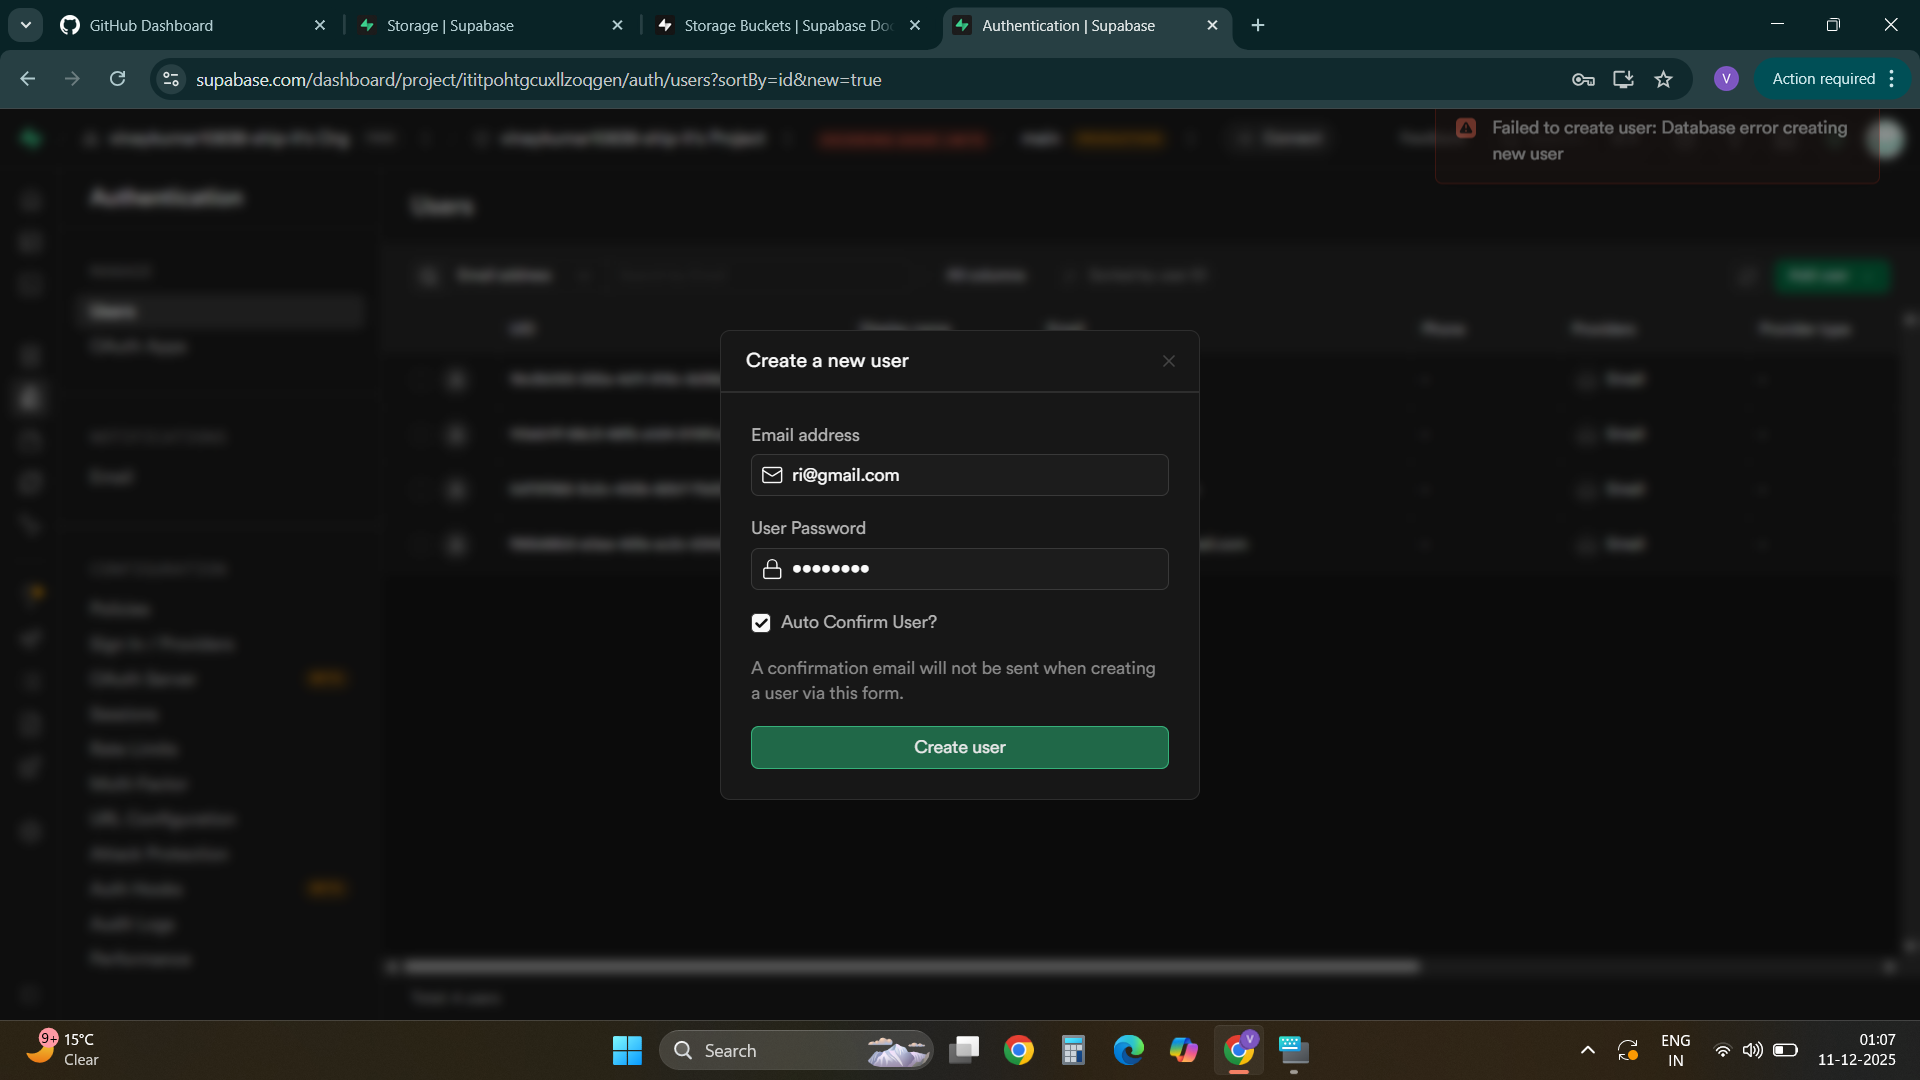Viewport: 1920px width, 1080px height.
Task: Open the password manager key icon in address bar
Action: (x=1584, y=79)
